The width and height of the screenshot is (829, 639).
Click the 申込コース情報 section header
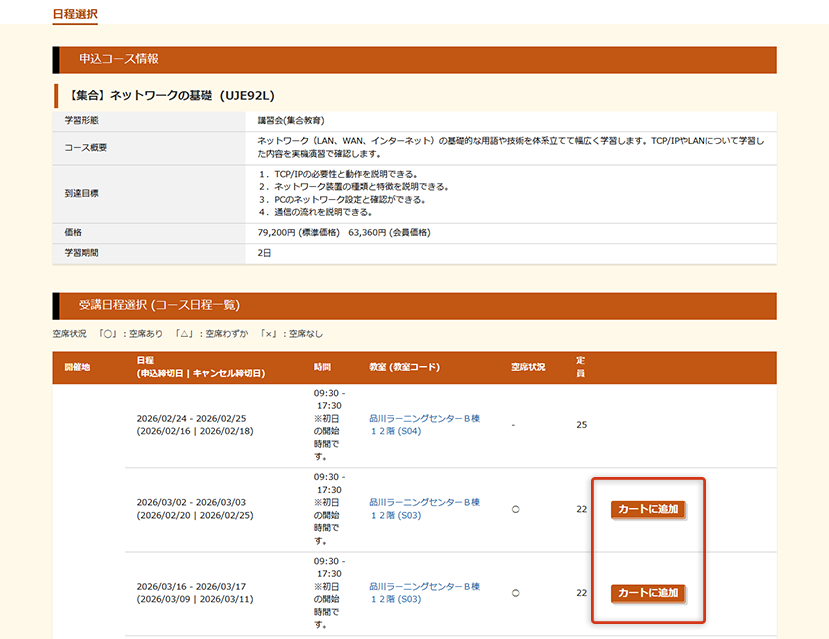click(118, 60)
